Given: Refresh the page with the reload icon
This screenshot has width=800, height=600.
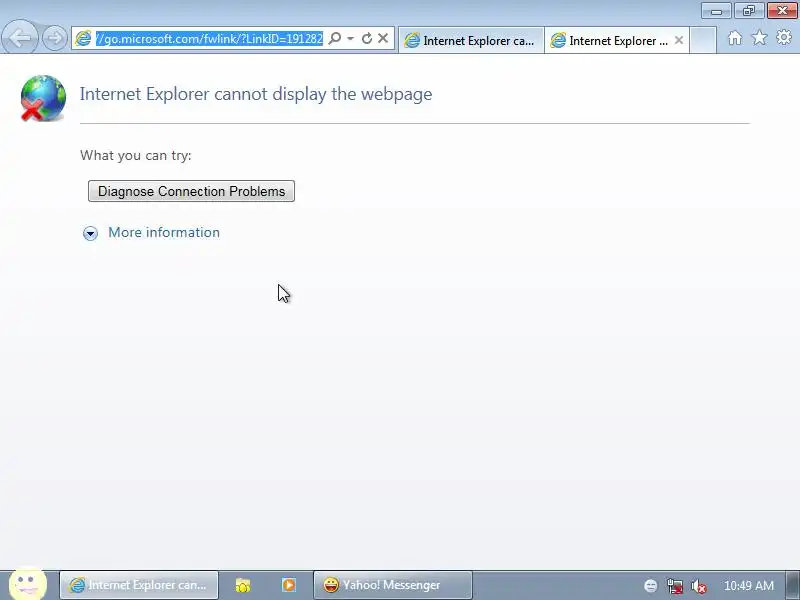Looking at the screenshot, I should pyautogui.click(x=366, y=38).
